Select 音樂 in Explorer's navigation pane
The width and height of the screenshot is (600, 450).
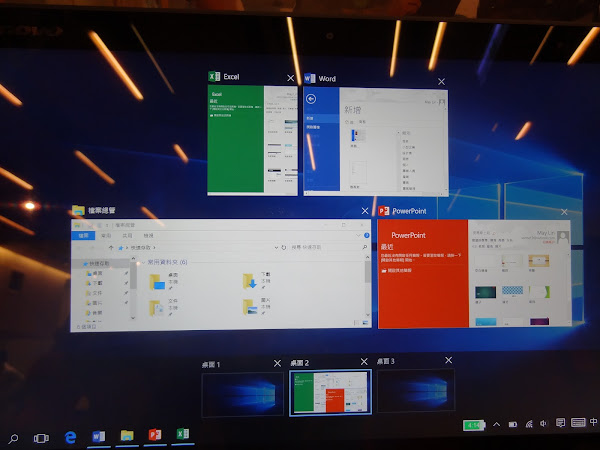[x=97, y=313]
